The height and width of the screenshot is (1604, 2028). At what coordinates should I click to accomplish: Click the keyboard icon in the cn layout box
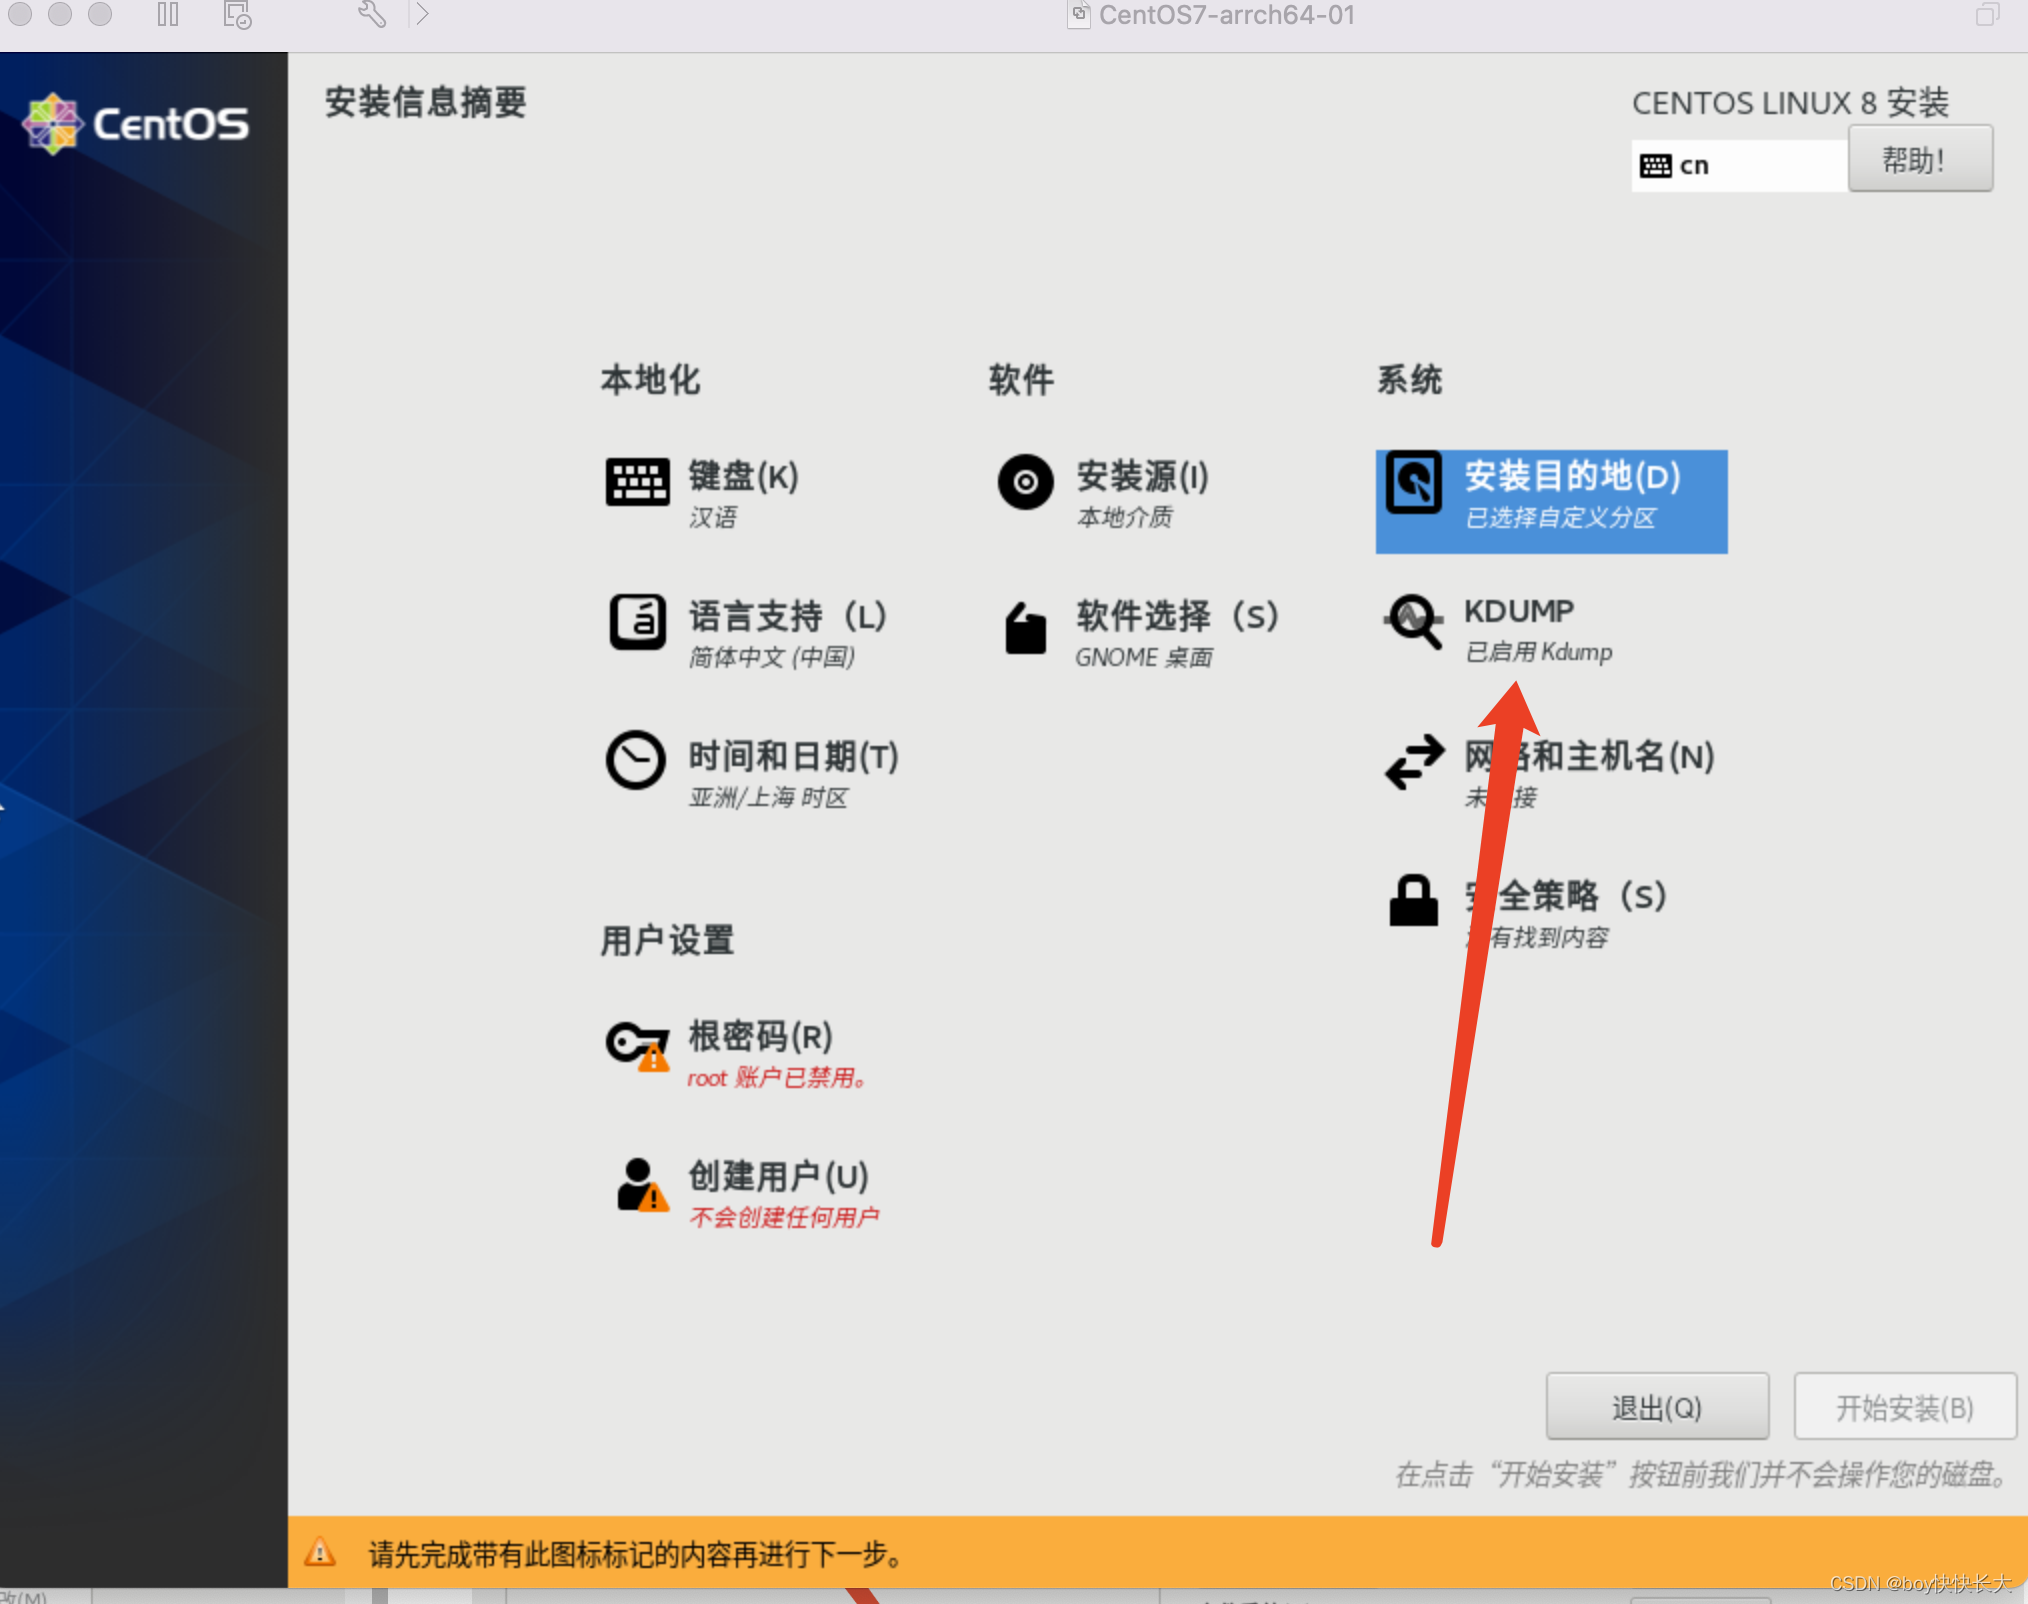(x=1655, y=165)
